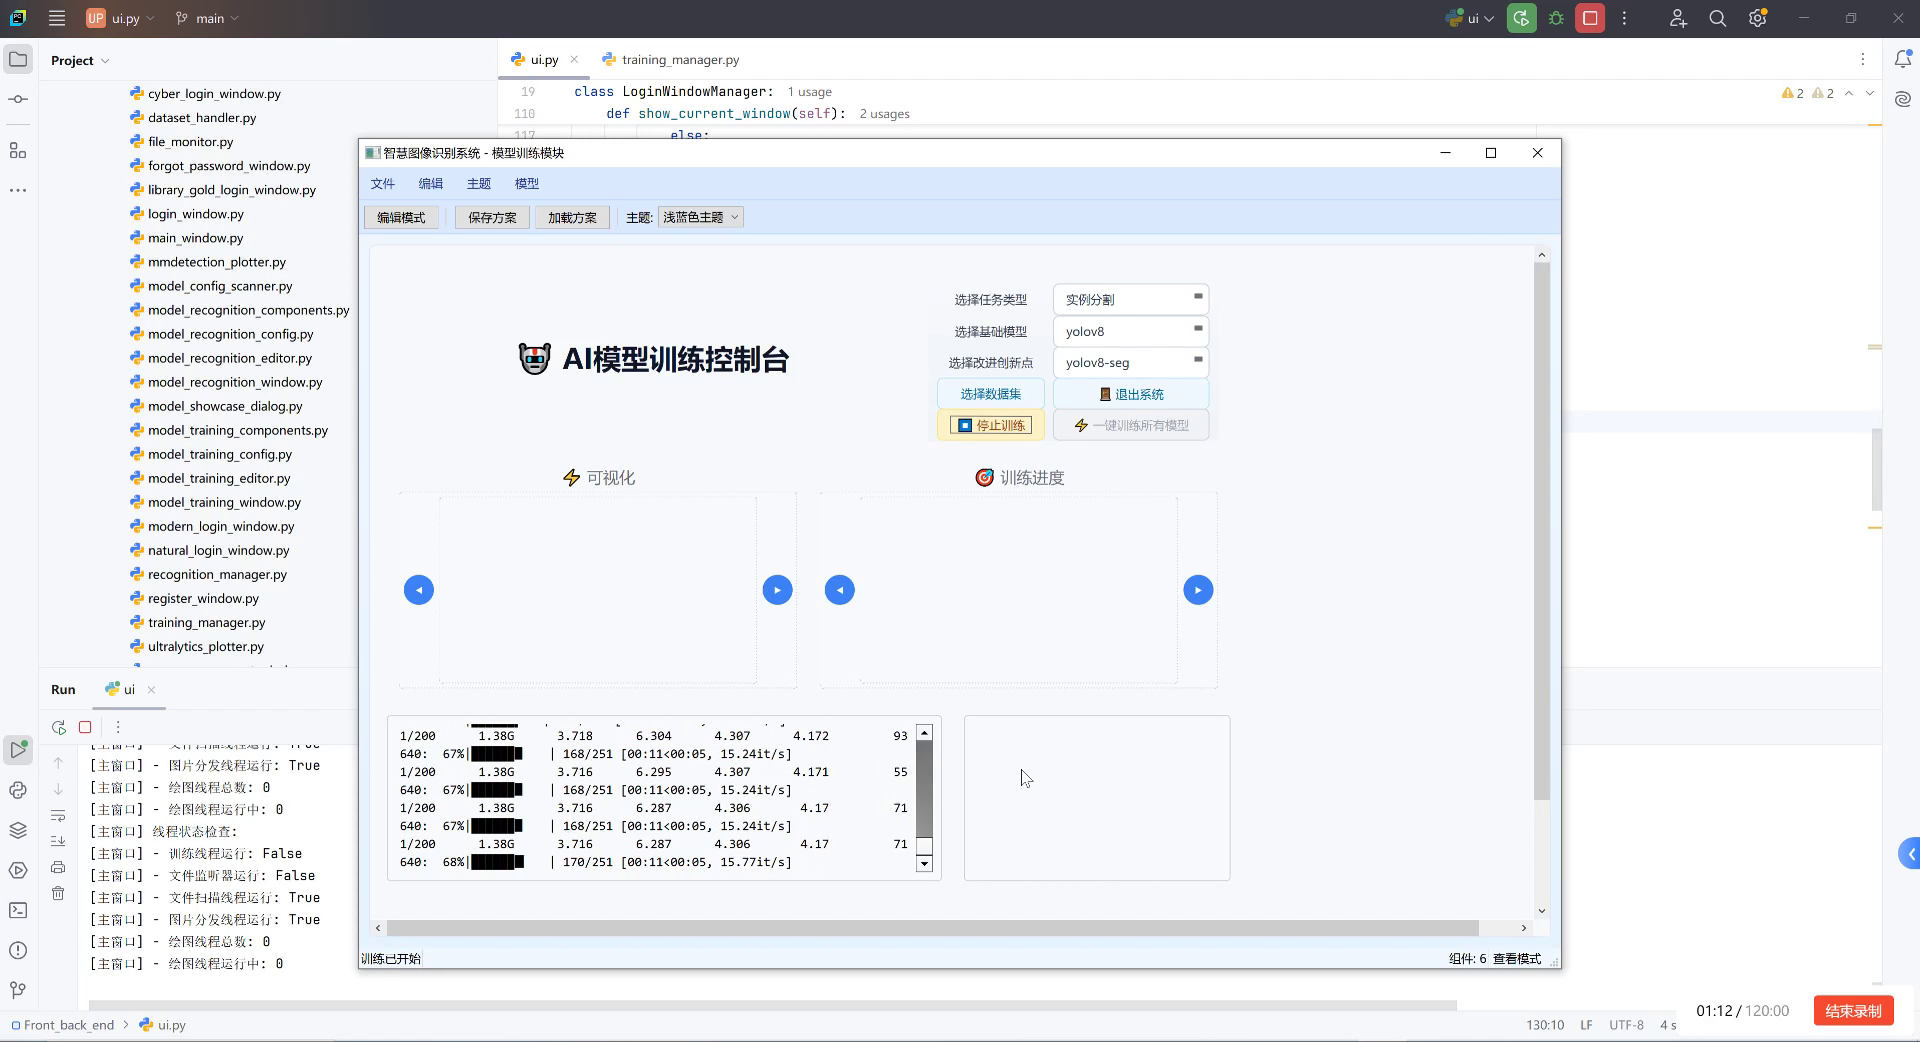The height and width of the screenshot is (1042, 1920).
Task: Click the training window horizontal scrollbar
Action: [932, 928]
